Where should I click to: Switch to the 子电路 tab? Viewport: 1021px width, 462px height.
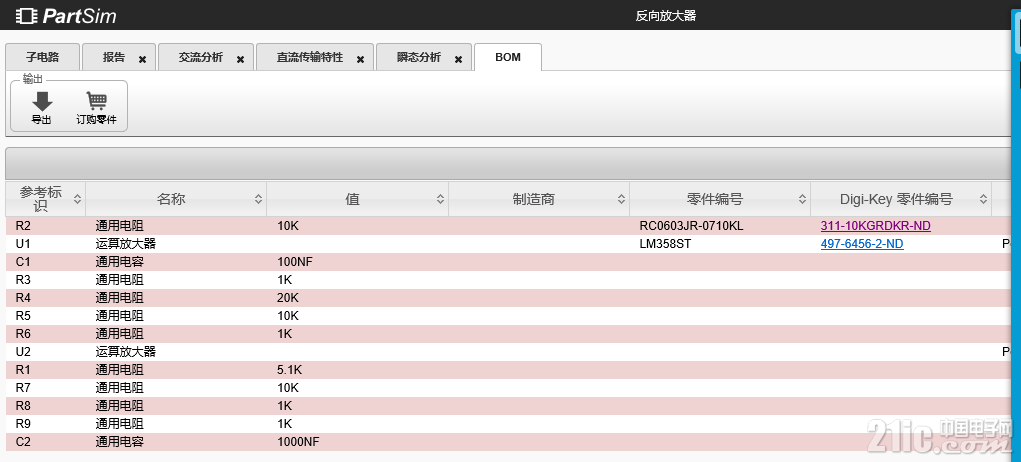click(x=42, y=57)
